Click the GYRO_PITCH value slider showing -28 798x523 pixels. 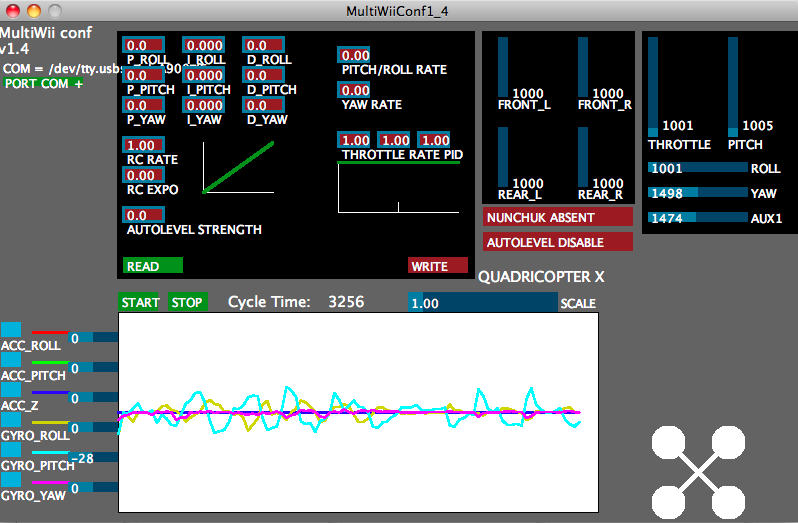click(93, 457)
